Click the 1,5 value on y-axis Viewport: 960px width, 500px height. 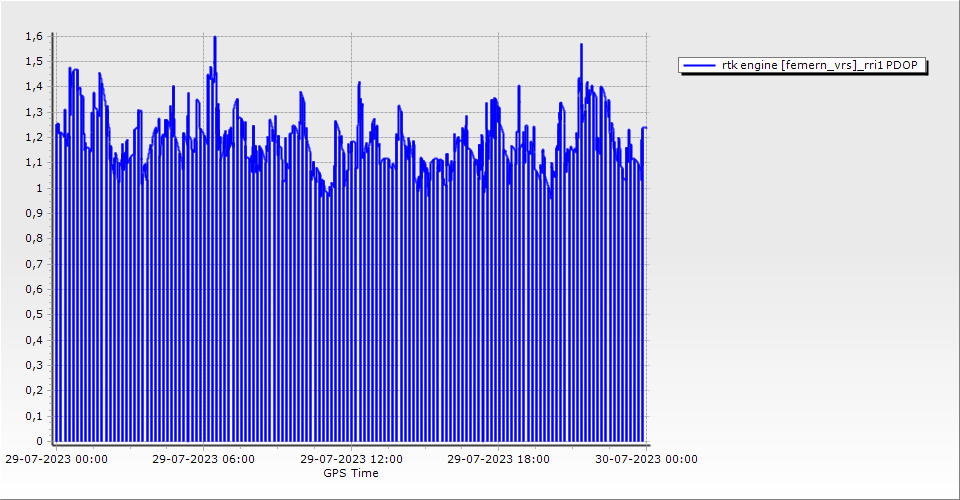pos(34,61)
